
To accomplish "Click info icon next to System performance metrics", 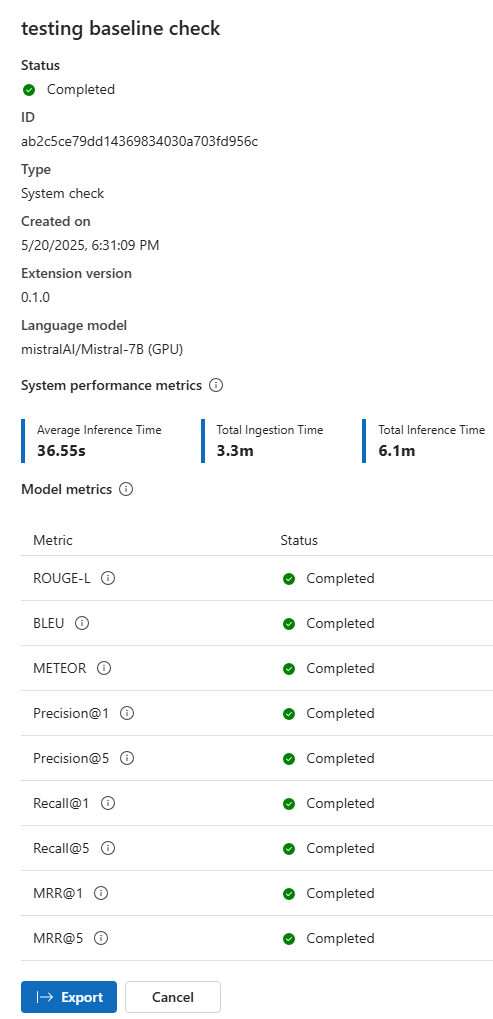I will pyautogui.click(x=216, y=385).
